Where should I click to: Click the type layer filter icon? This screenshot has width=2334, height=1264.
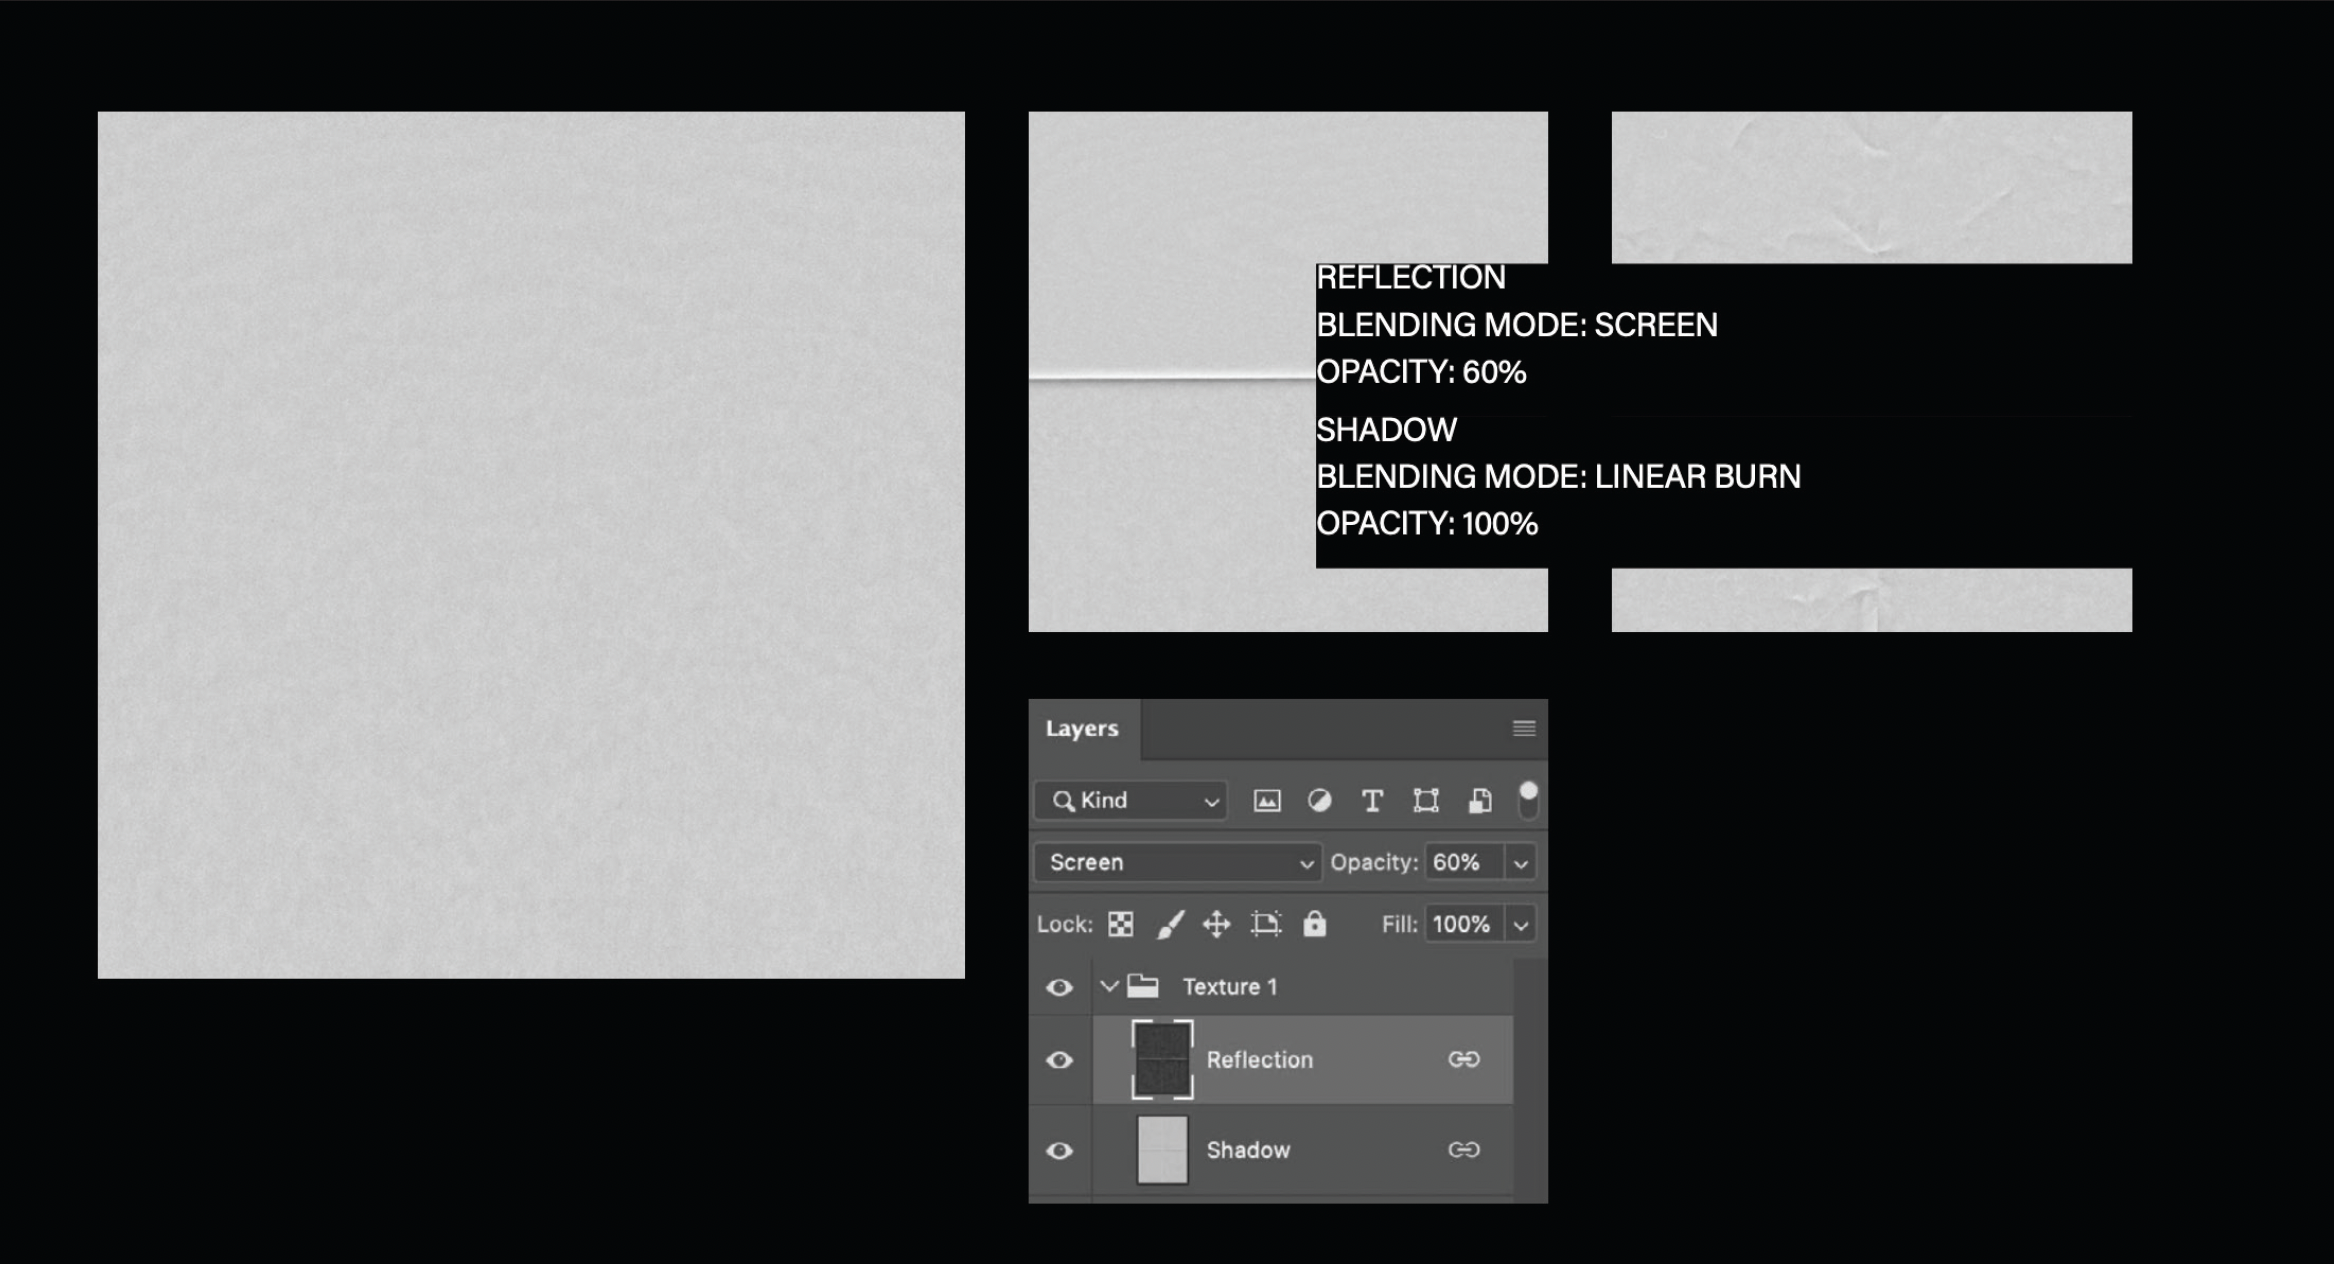click(x=1372, y=801)
